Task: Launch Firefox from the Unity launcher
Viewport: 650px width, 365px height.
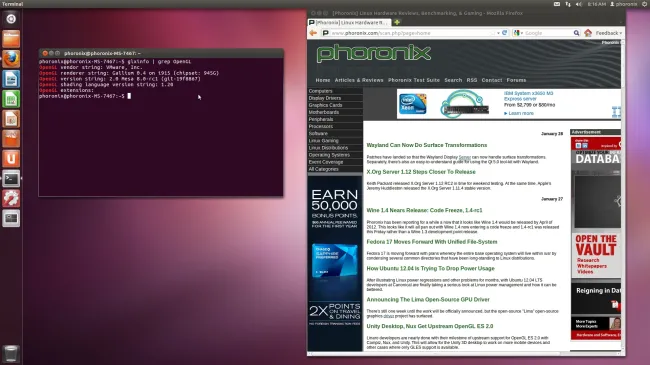Action: pos(11,59)
